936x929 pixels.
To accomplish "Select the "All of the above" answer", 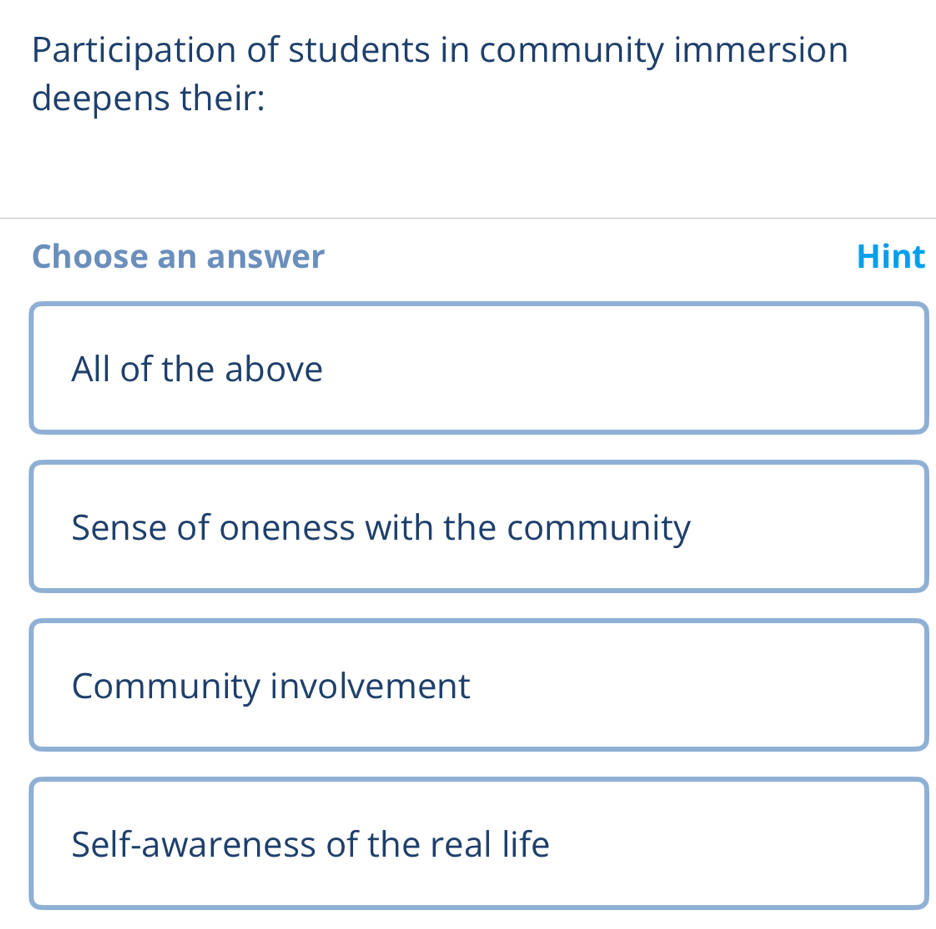I will pyautogui.click(x=478, y=369).
